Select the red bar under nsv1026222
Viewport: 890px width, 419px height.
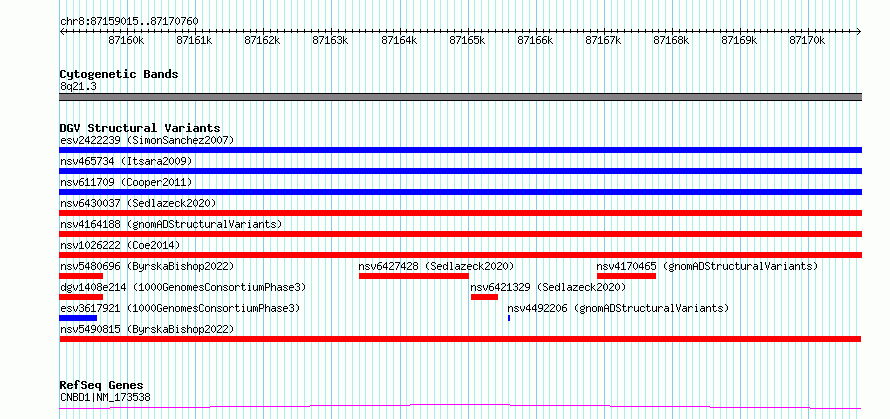[x=460, y=255]
